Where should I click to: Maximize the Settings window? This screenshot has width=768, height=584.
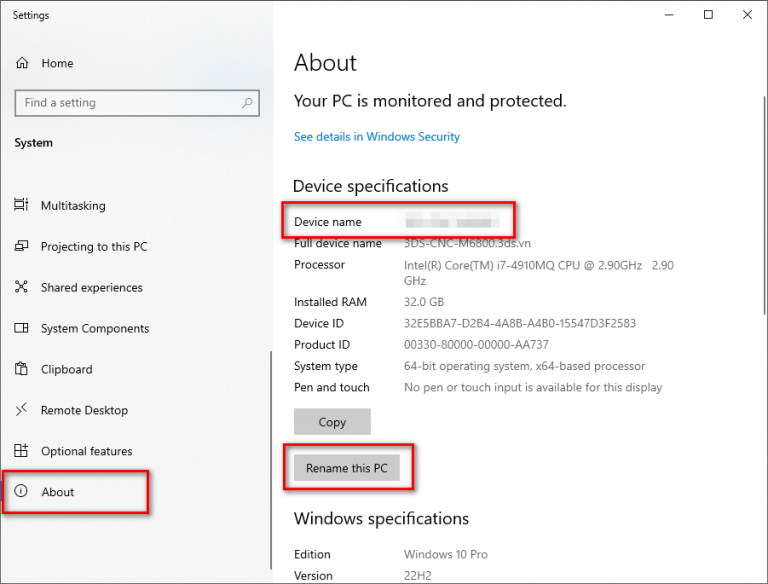(x=708, y=15)
